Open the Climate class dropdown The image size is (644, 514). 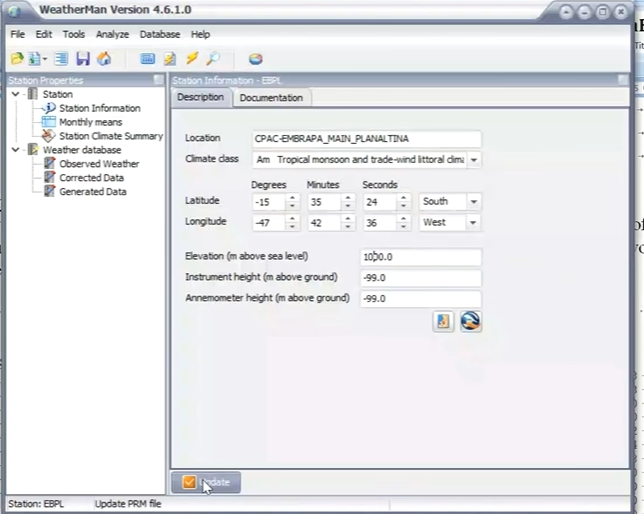coord(474,160)
